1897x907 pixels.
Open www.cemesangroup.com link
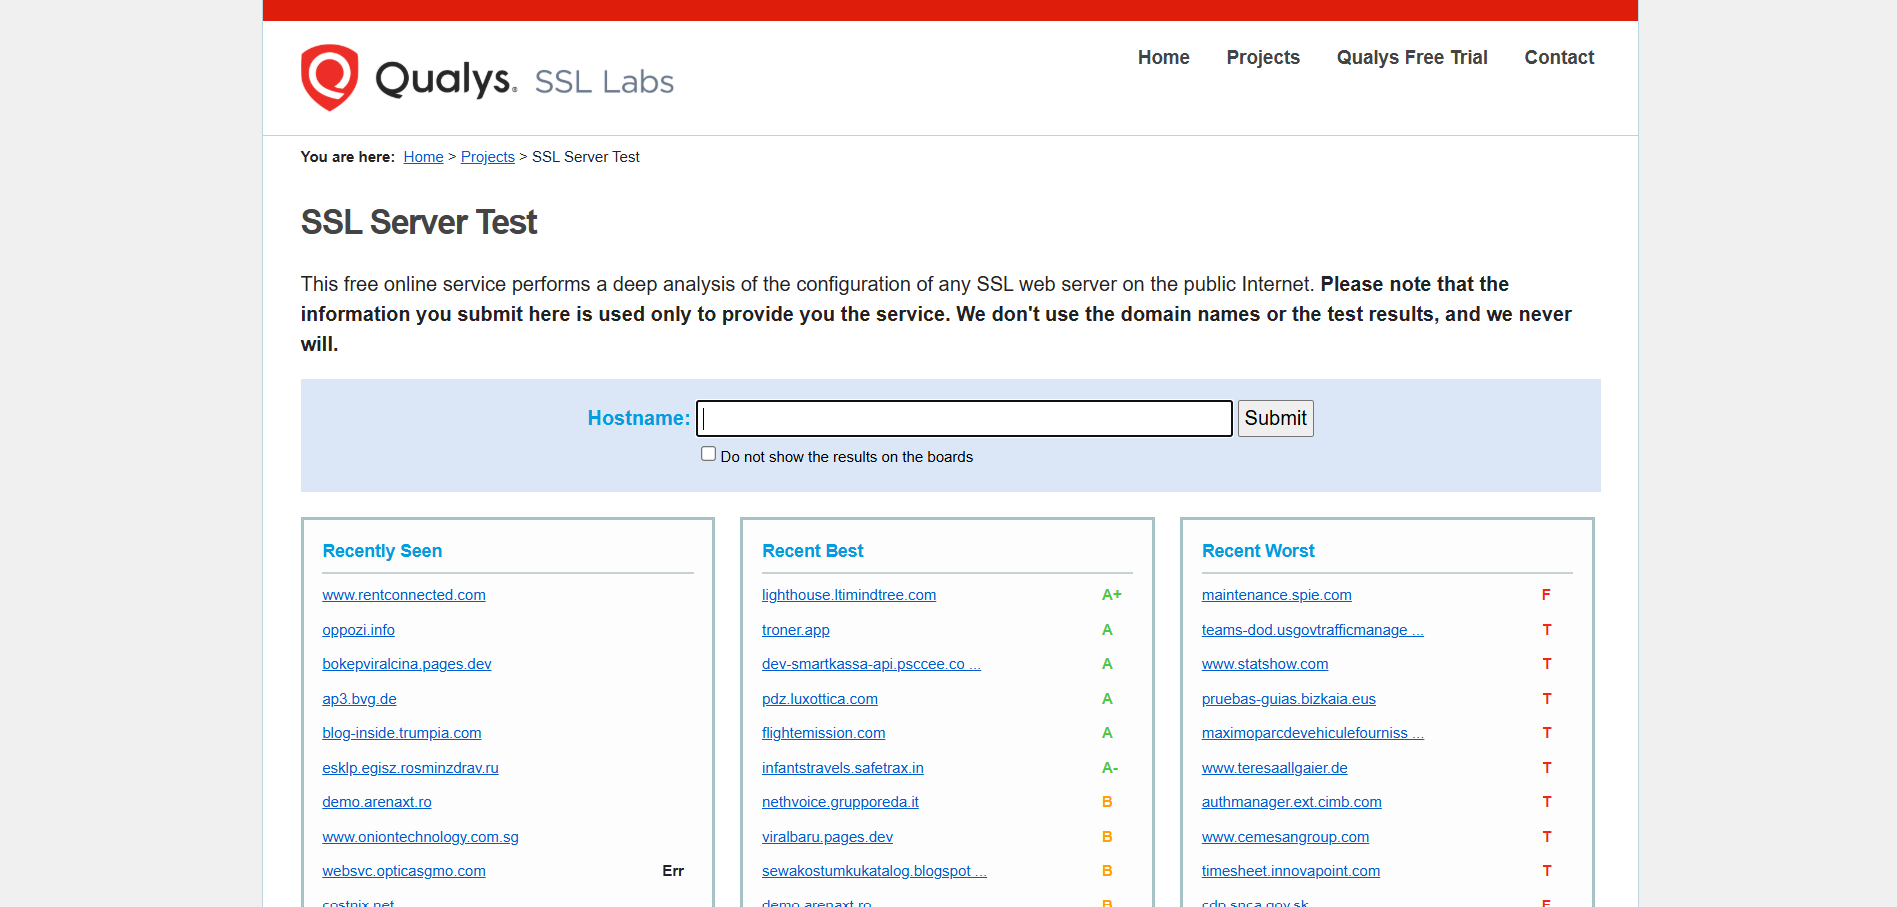pyautogui.click(x=1286, y=837)
